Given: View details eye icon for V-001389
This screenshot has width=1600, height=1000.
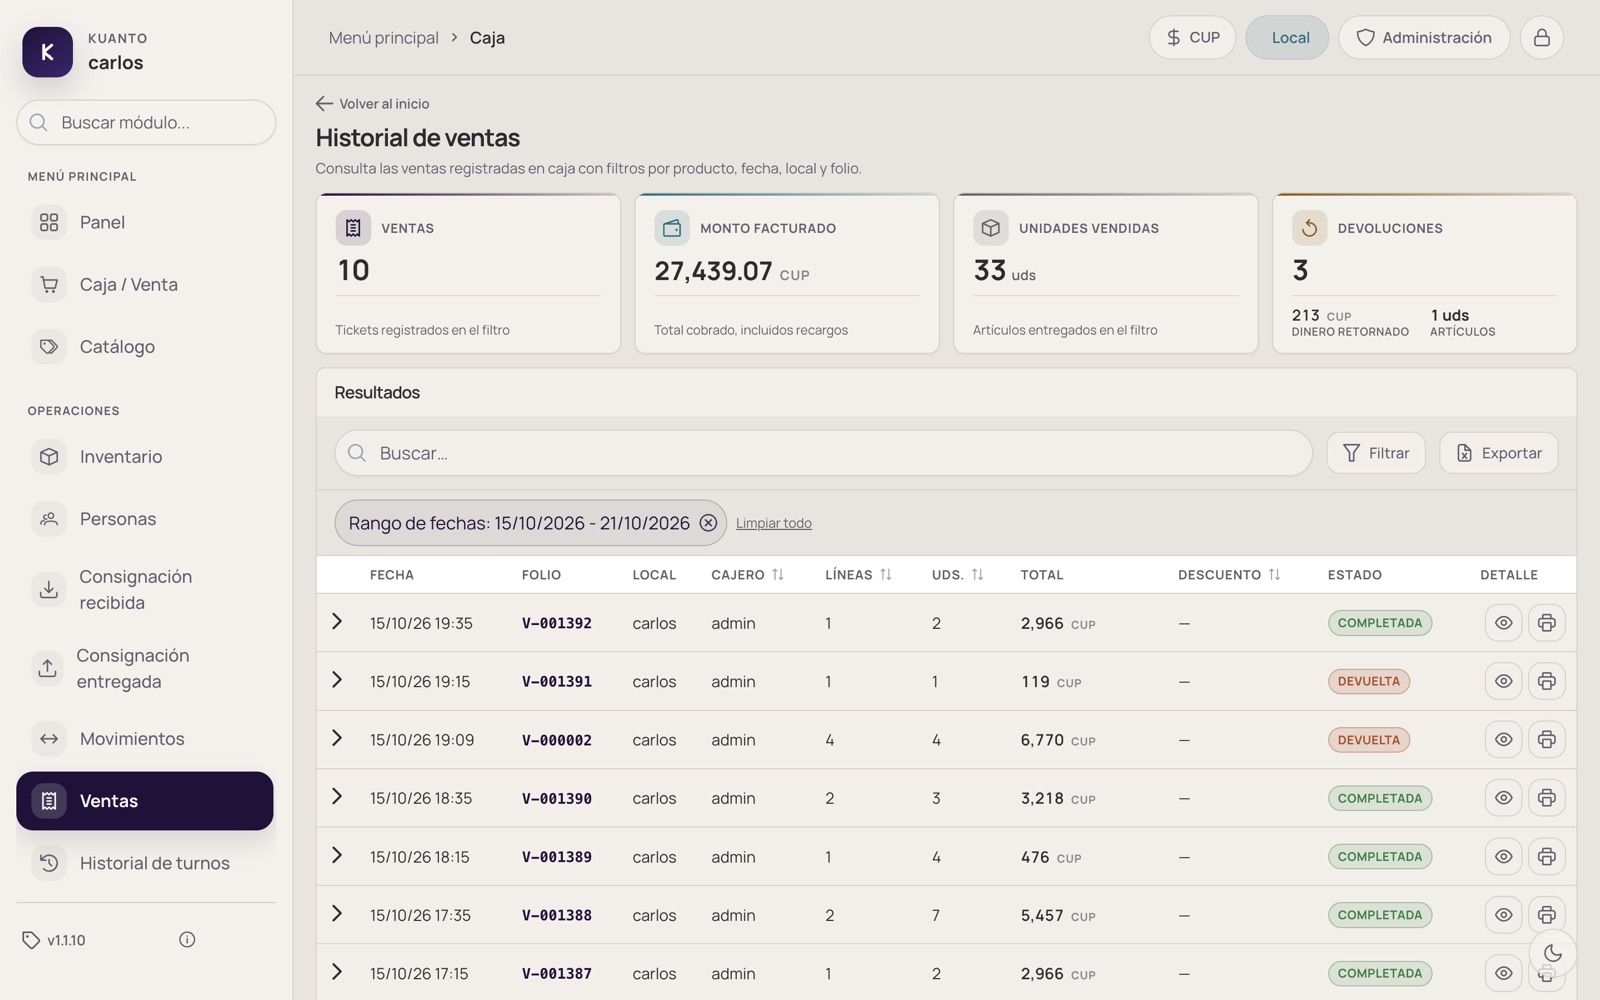Looking at the screenshot, I should pos(1503,857).
